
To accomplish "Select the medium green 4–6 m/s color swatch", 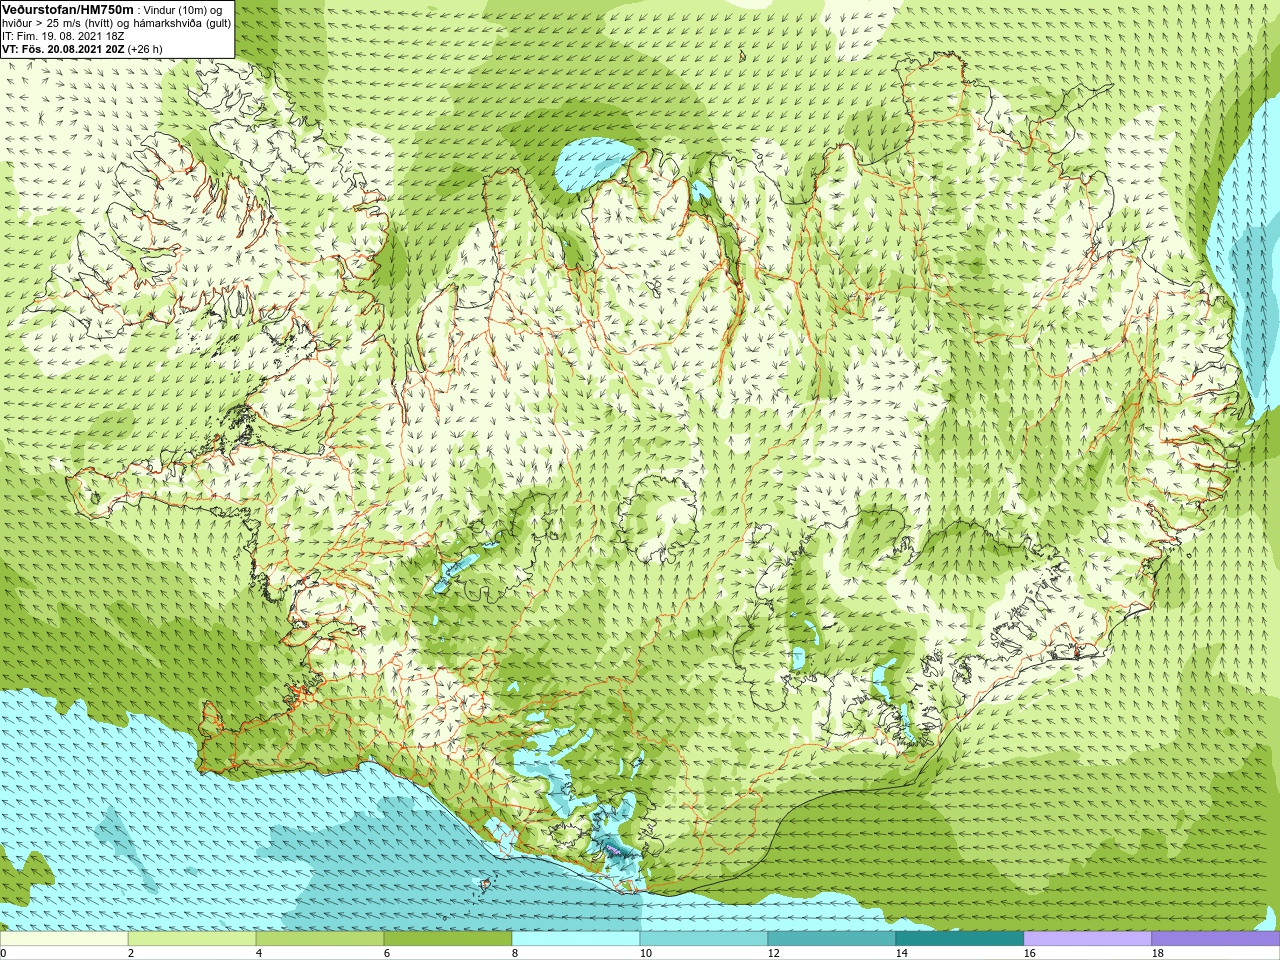I will tap(320, 939).
